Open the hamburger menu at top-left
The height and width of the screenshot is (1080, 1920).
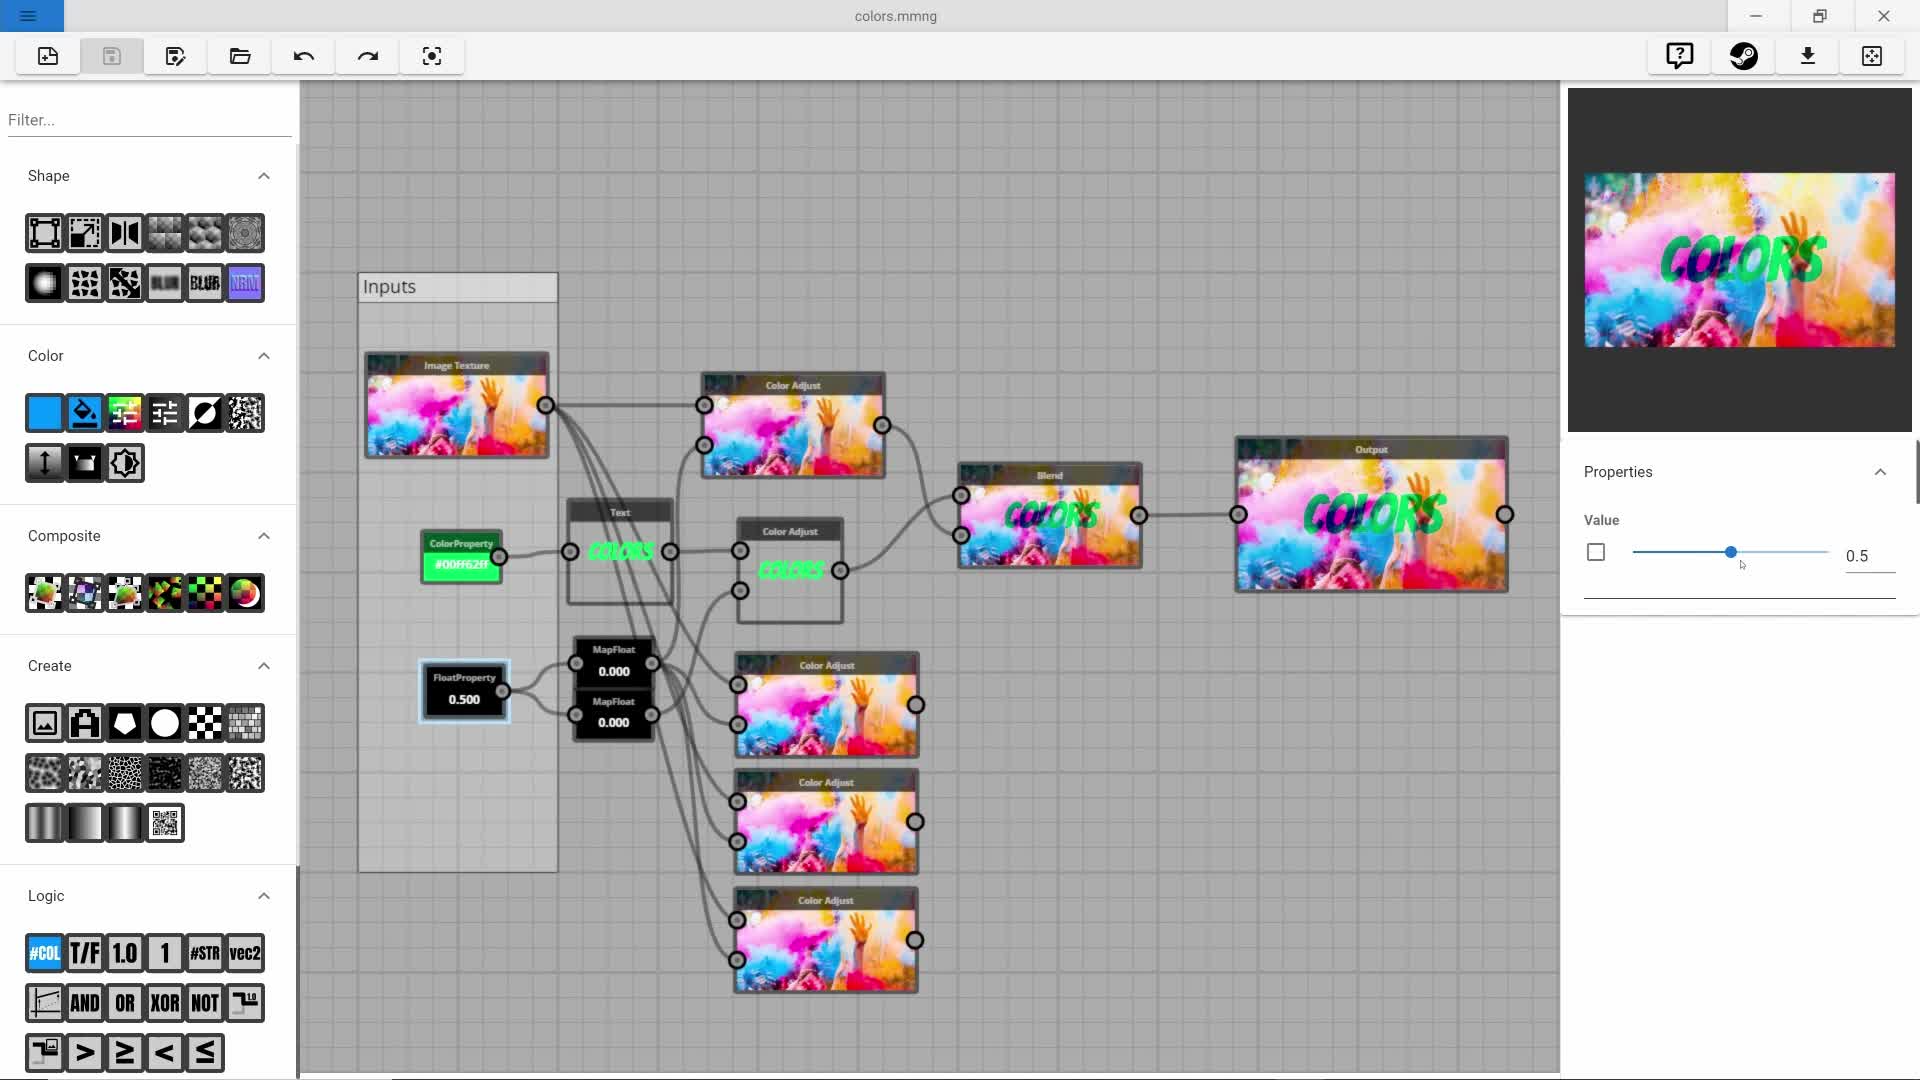[28, 16]
